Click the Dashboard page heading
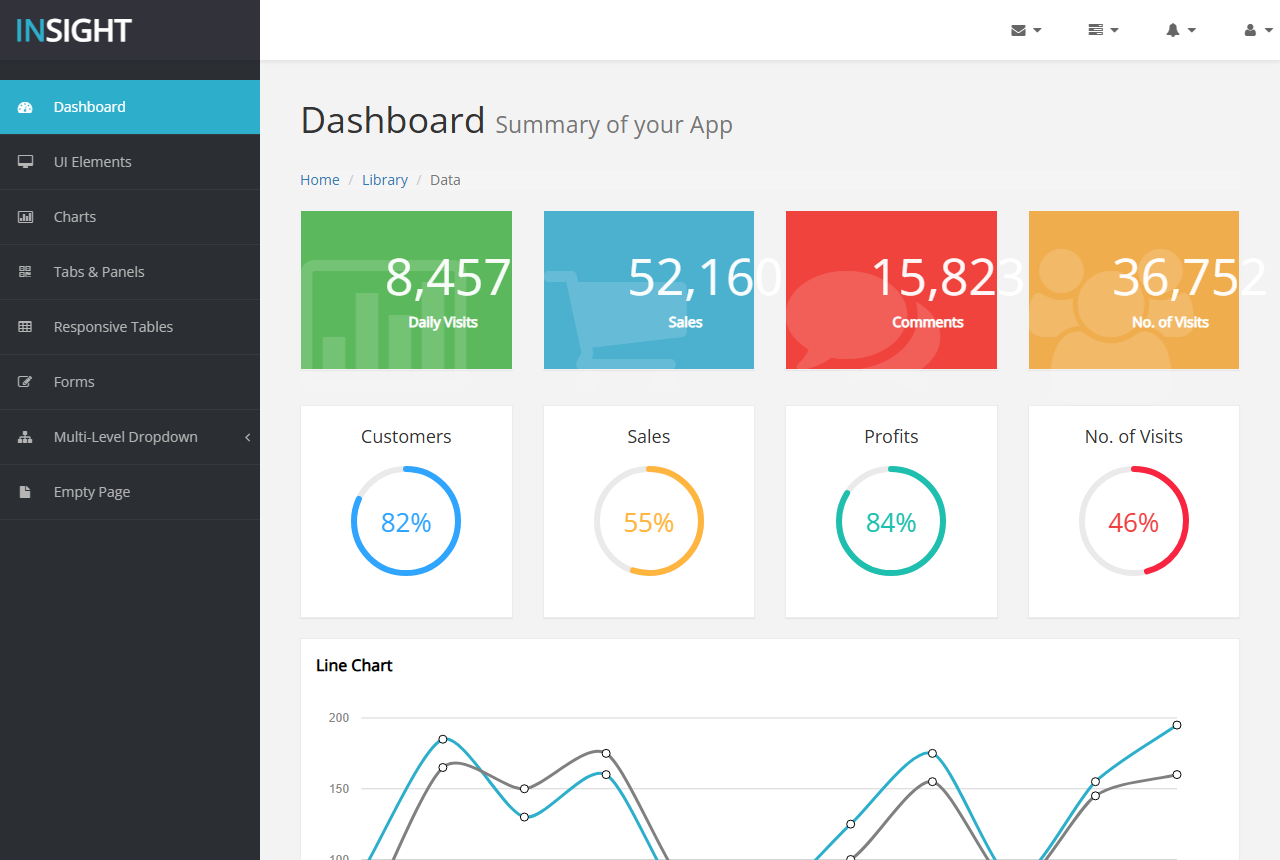Image resolution: width=1280 pixels, height=860 pixels. point(393,120)
